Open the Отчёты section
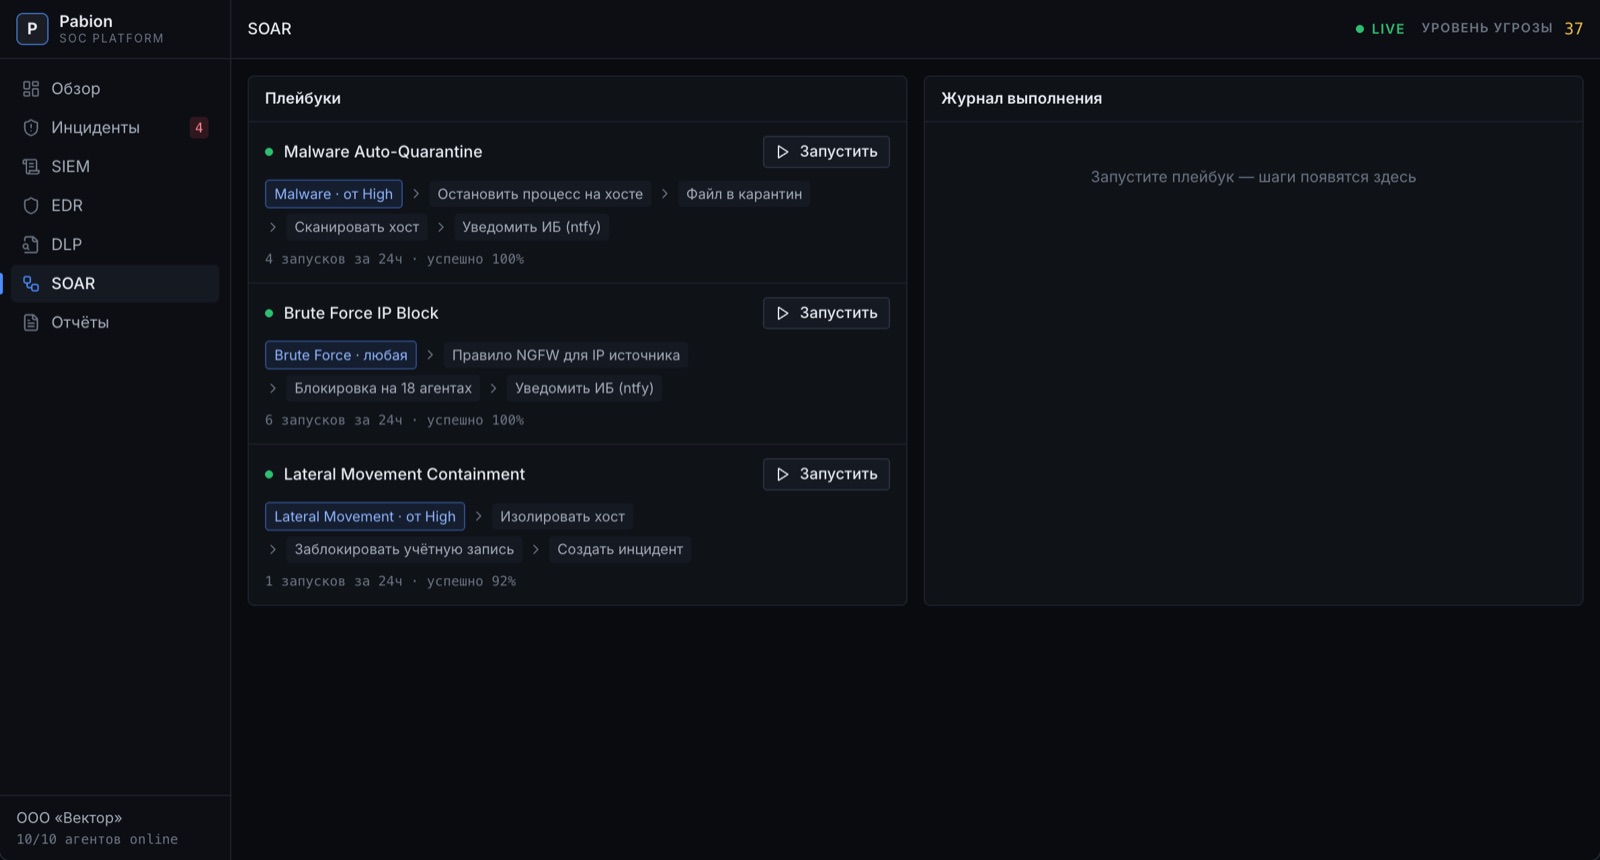Image resolution: width=1600 pixels, height=860 pixels. (x=115, y=323)
